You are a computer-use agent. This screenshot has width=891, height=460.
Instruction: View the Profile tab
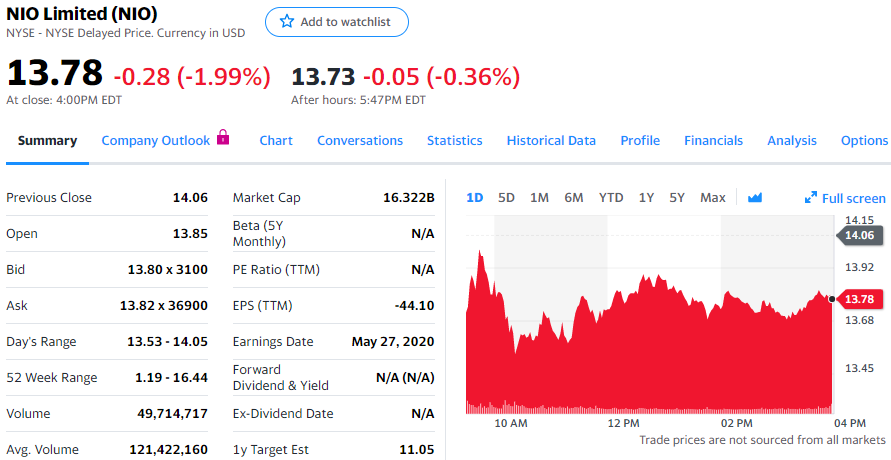click(x=640, y=141)
